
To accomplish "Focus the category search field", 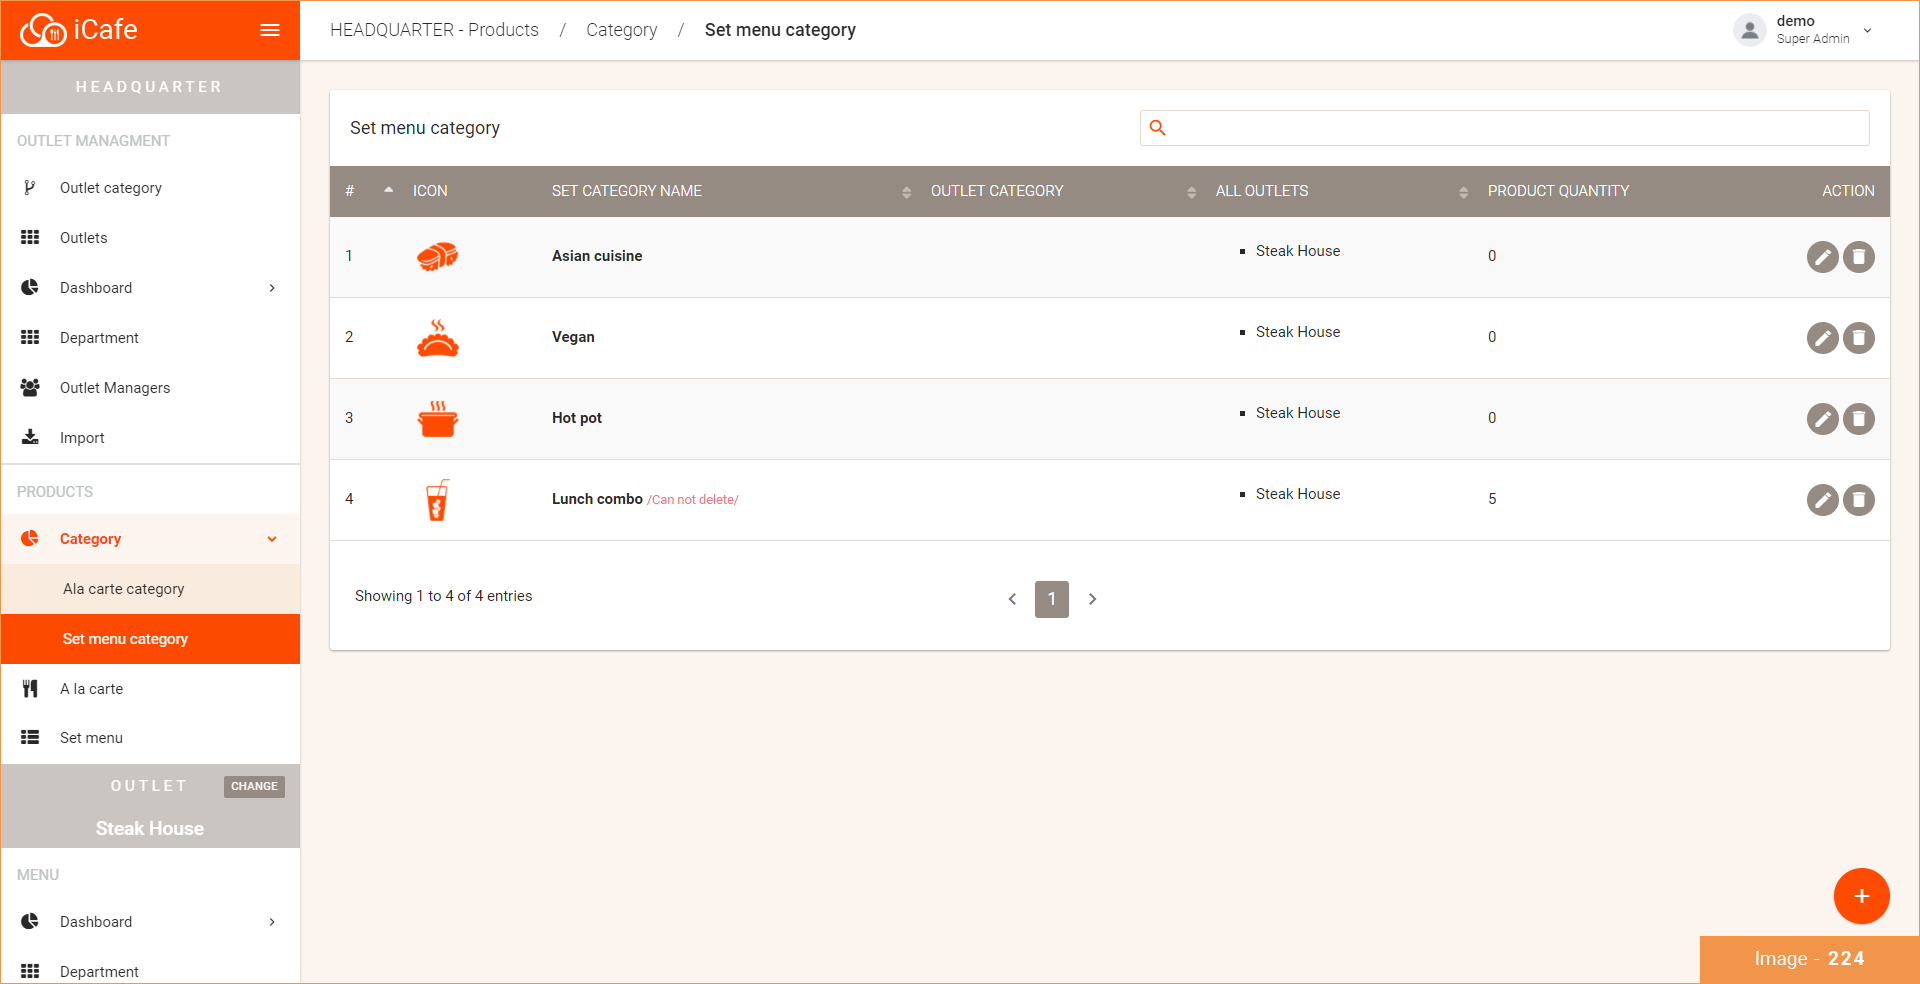I will click(x=1505, y=128).
